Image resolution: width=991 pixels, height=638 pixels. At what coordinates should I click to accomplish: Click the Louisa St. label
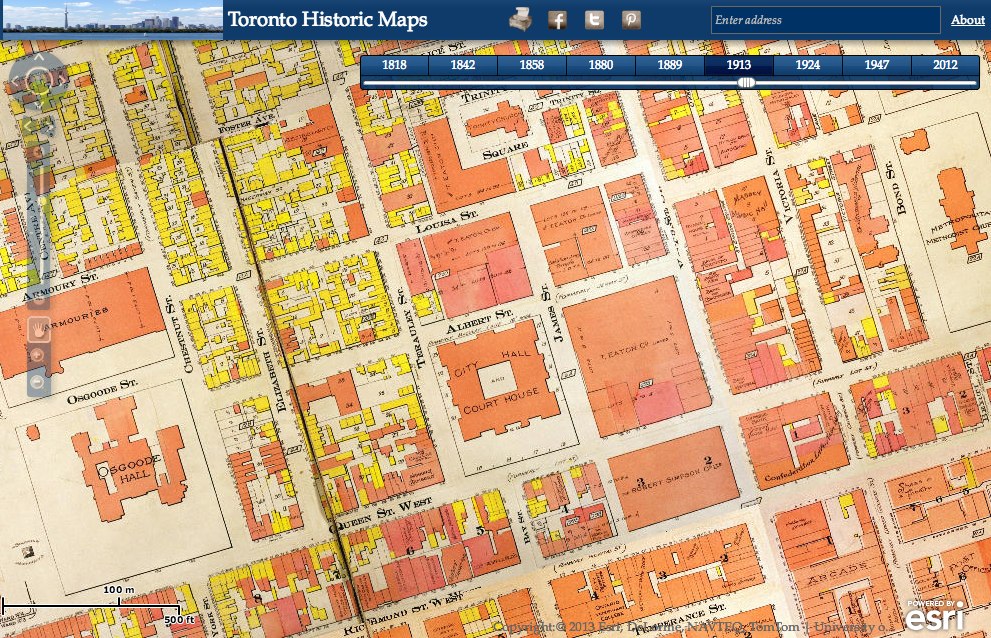[446, 221]
